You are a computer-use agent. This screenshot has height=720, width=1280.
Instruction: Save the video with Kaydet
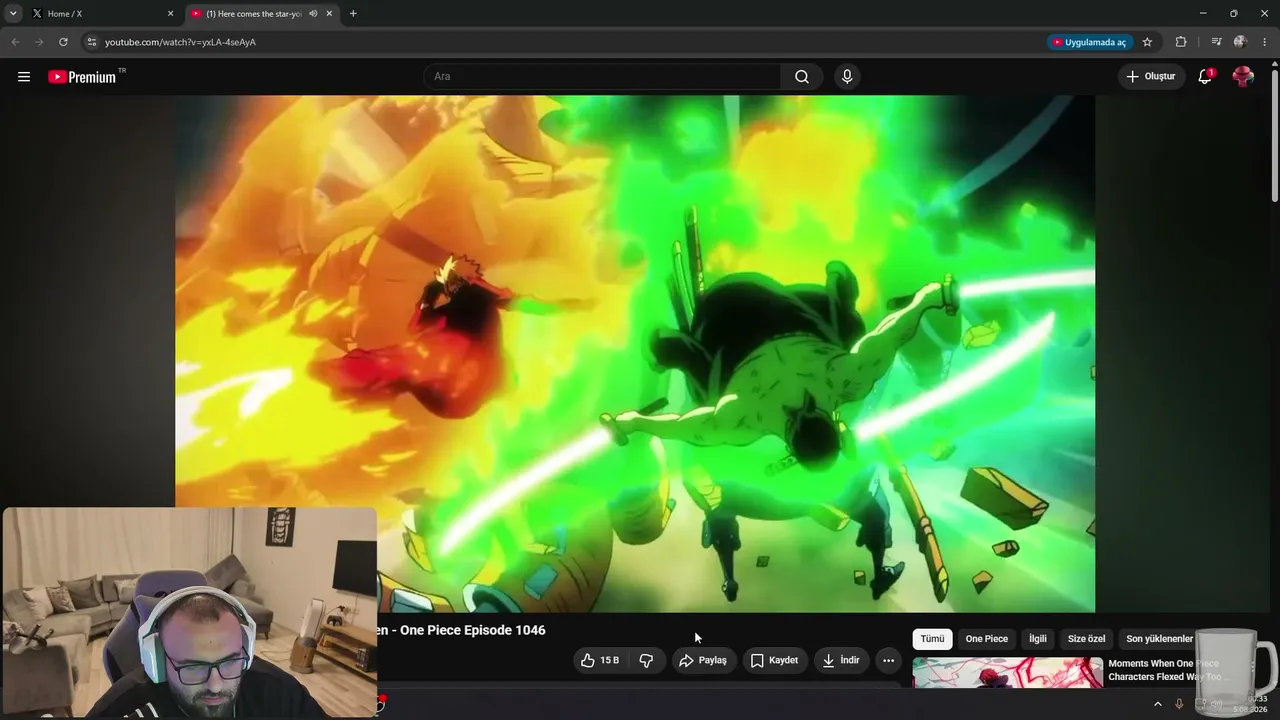tap(775, 660)
